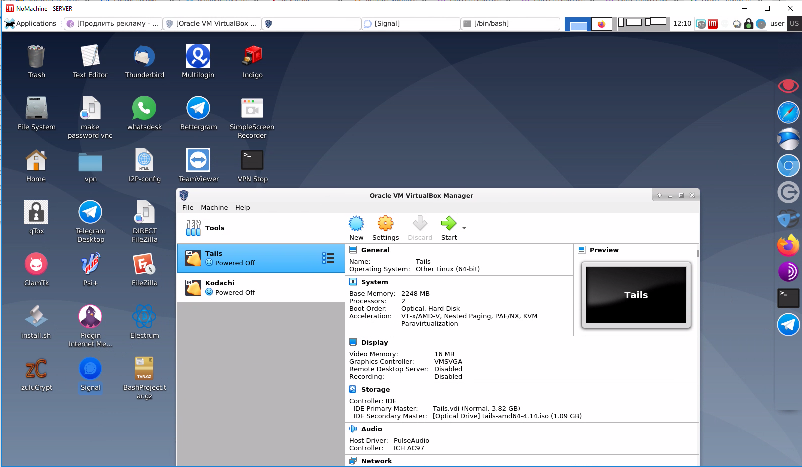
Task: Launch Tor Browser from the right dock
Action: coord(788,272)
